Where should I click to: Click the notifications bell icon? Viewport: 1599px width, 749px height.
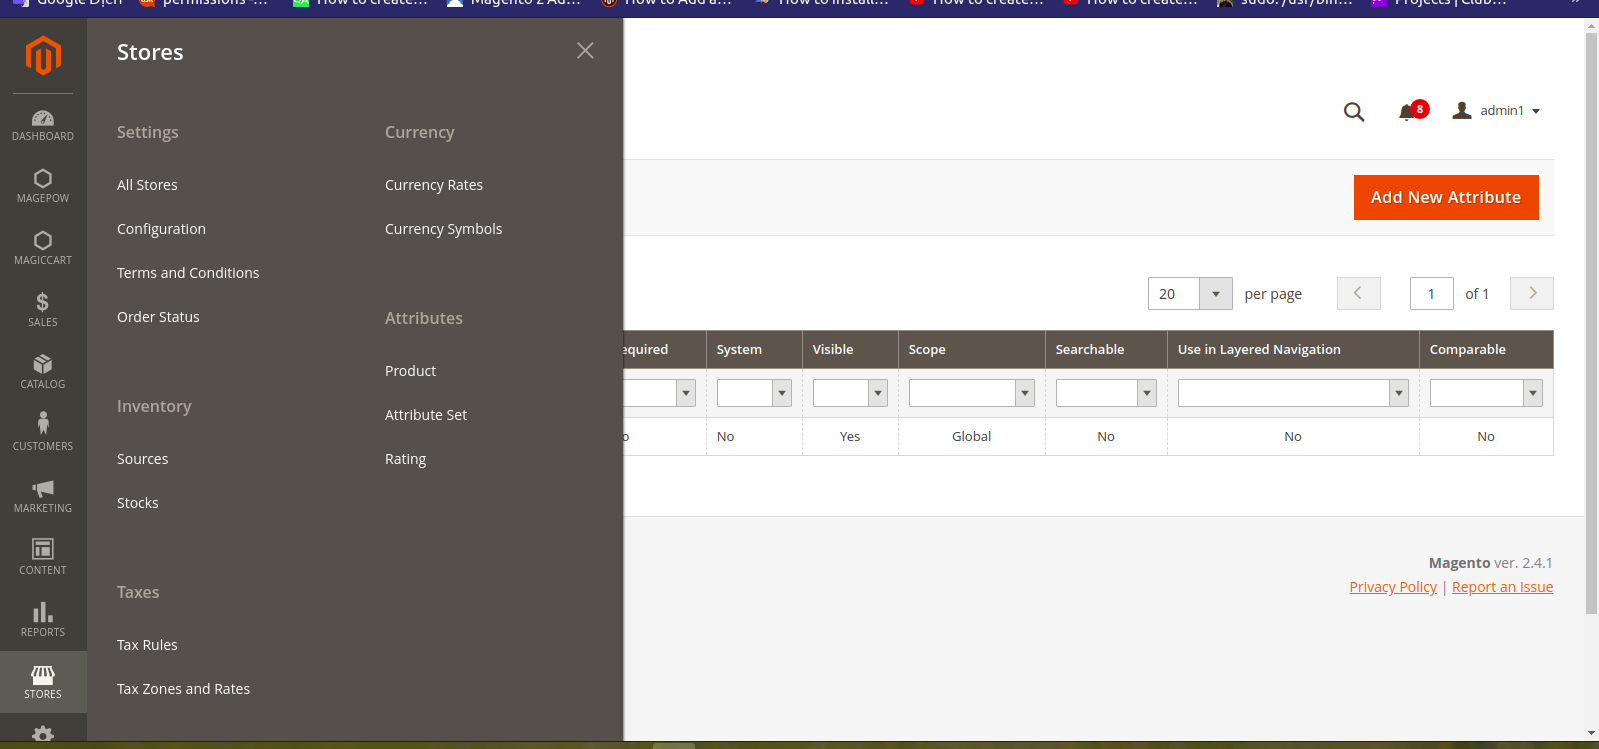click(x=1407, y=112)
